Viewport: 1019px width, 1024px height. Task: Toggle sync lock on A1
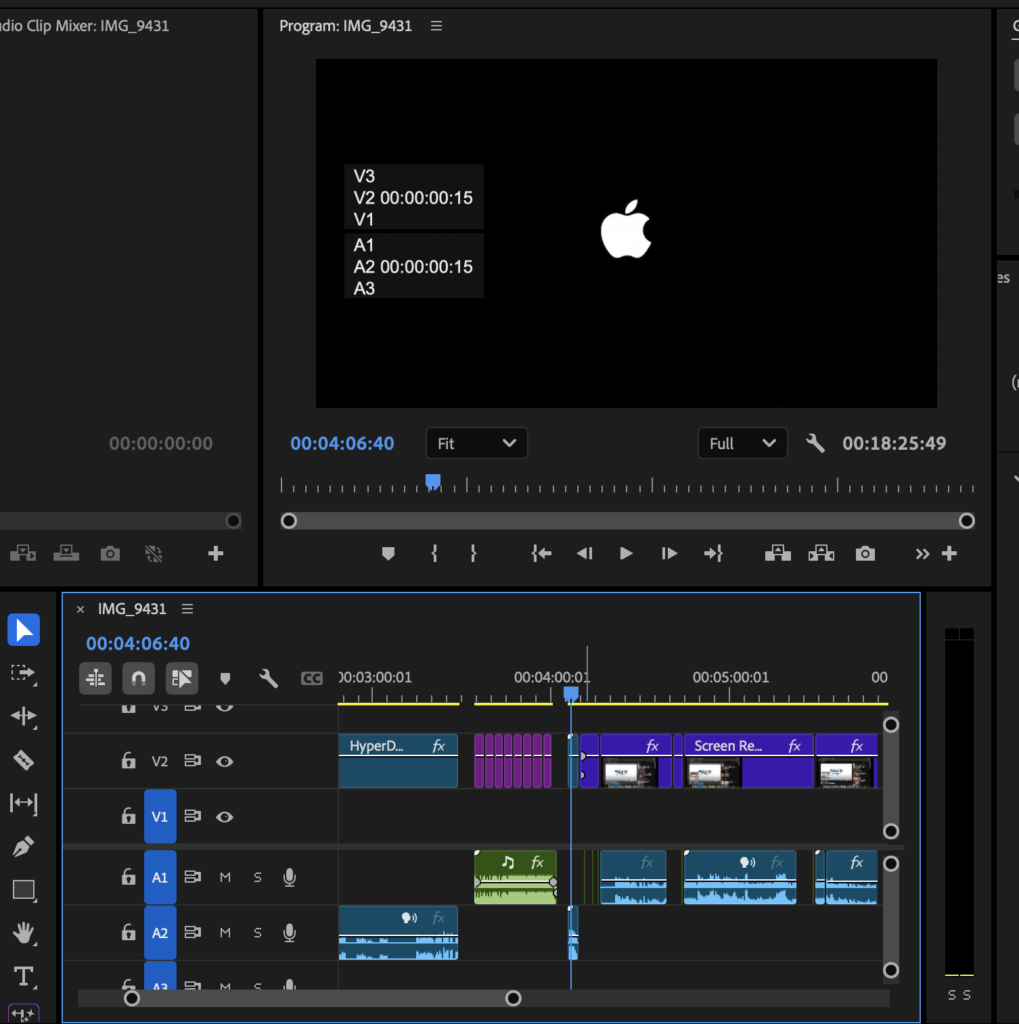click(x=193, y=876)
